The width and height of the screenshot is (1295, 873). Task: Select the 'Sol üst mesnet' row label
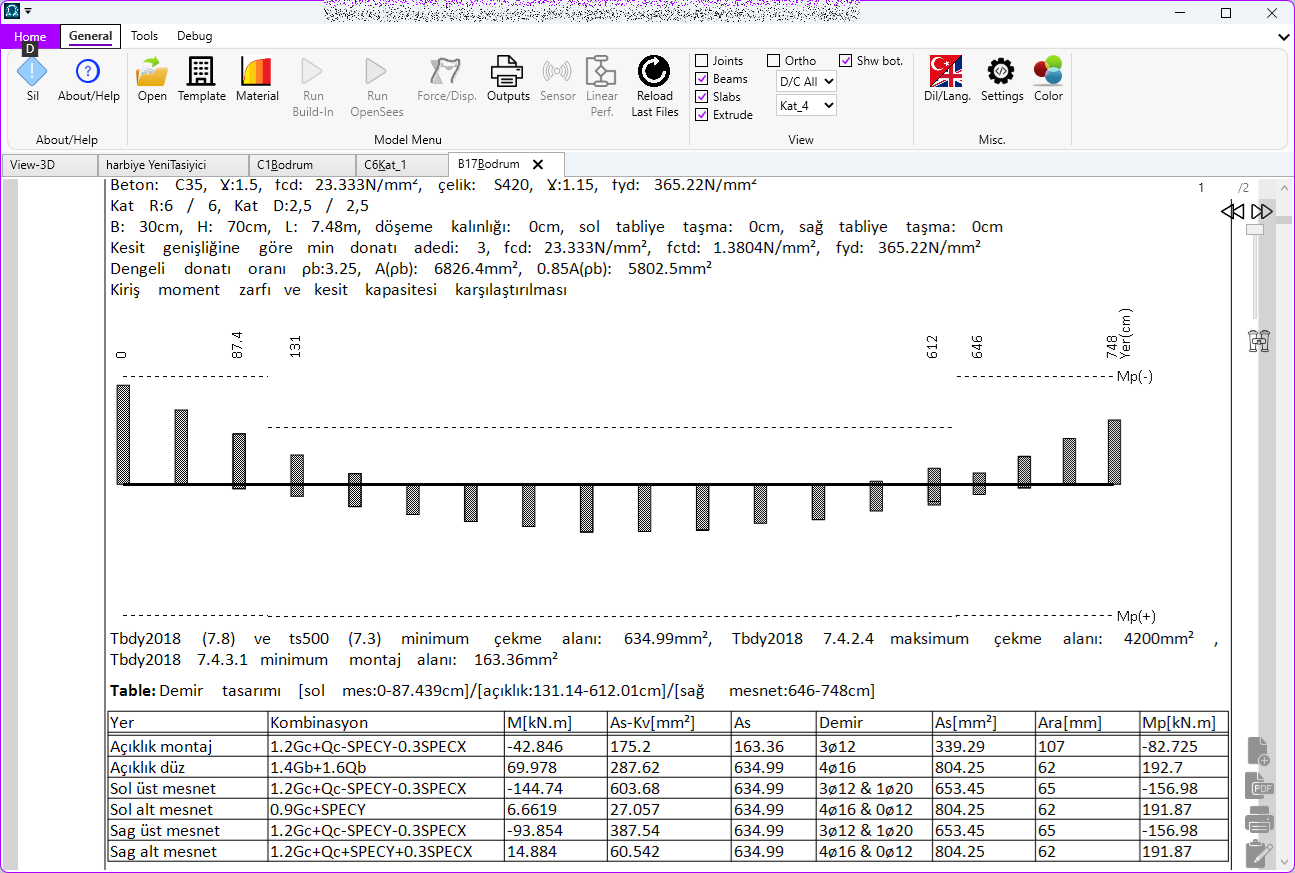point(164,788)
